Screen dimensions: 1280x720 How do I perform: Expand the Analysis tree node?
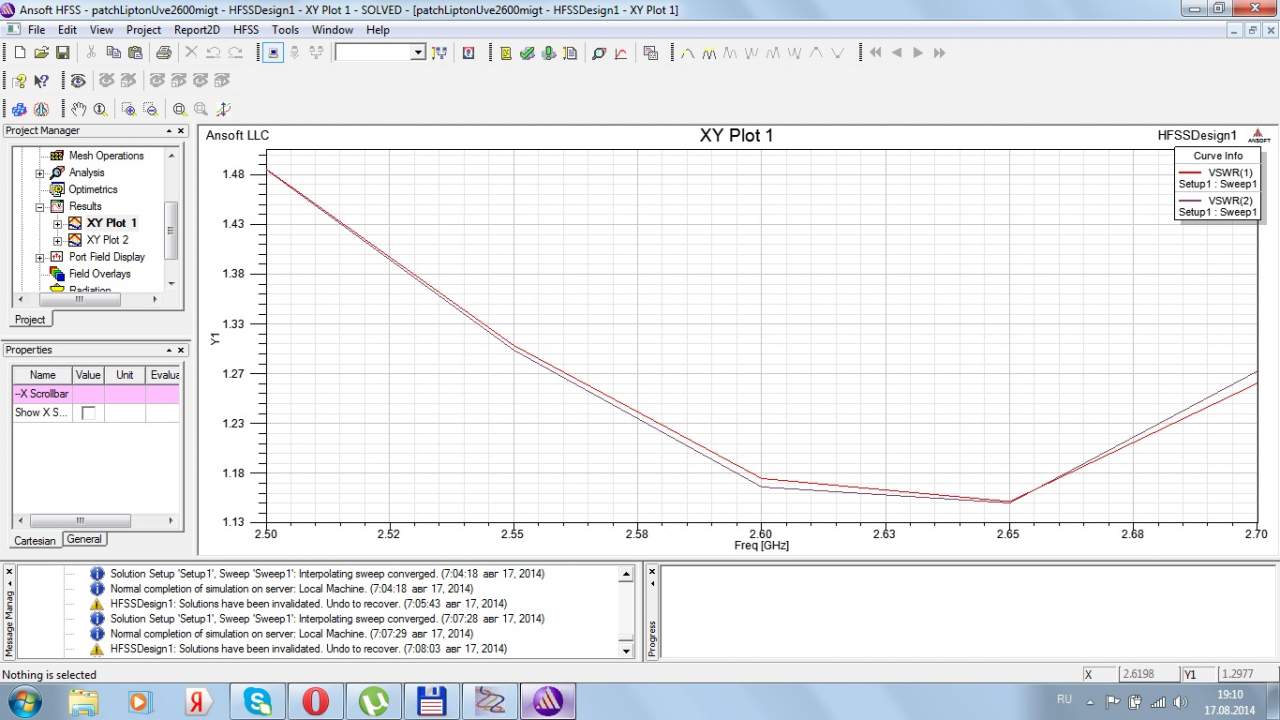tap(40, 173)
